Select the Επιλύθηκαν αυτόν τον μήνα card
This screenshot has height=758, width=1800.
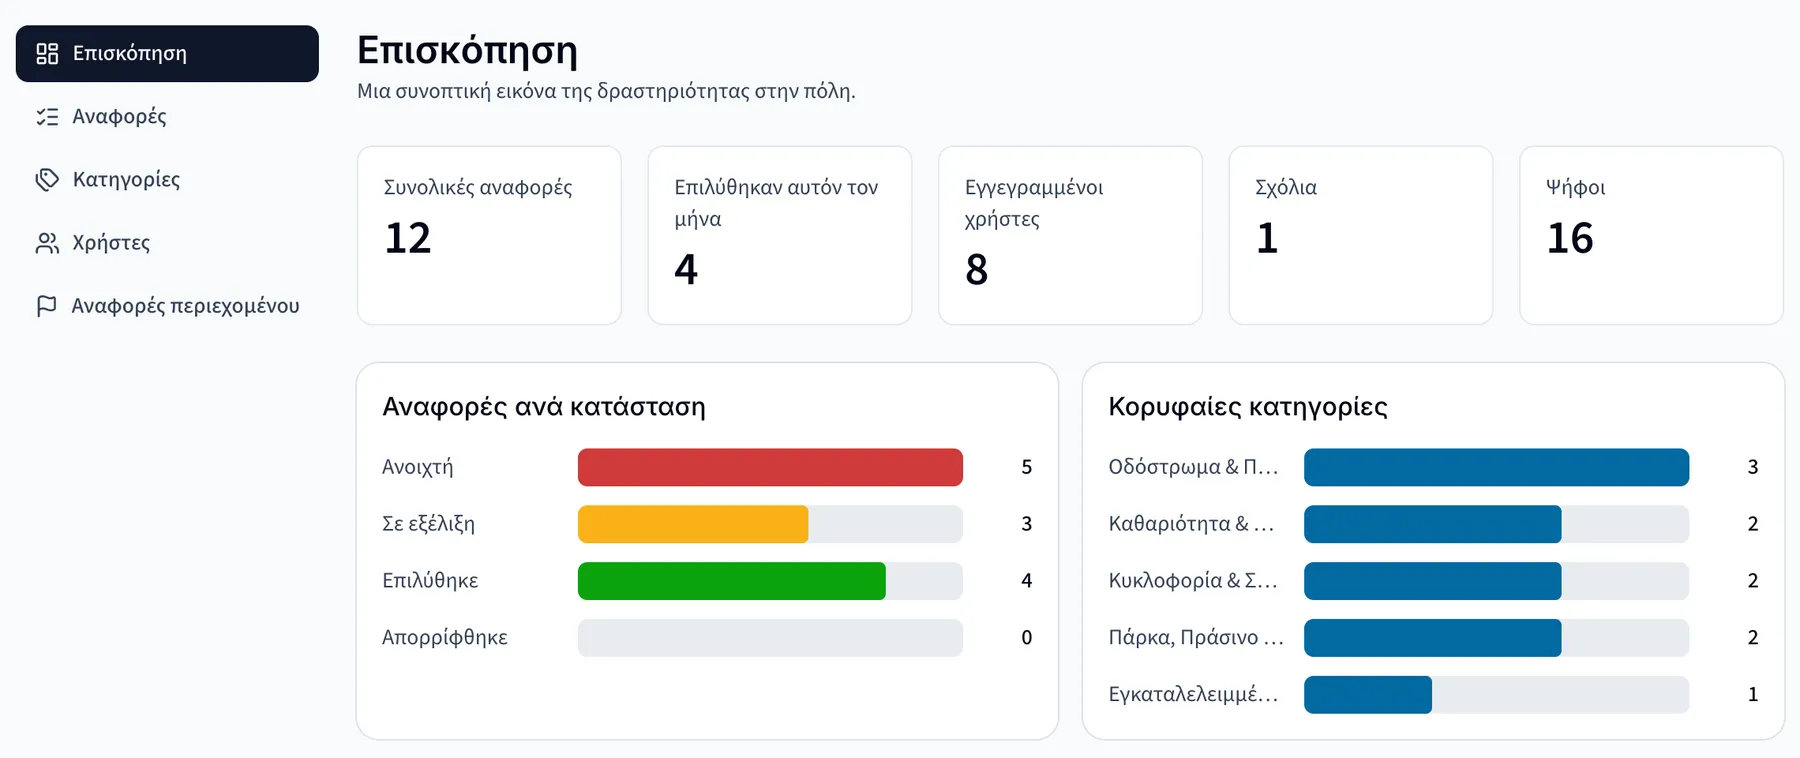pyautogui.click(x=780, y=236)
